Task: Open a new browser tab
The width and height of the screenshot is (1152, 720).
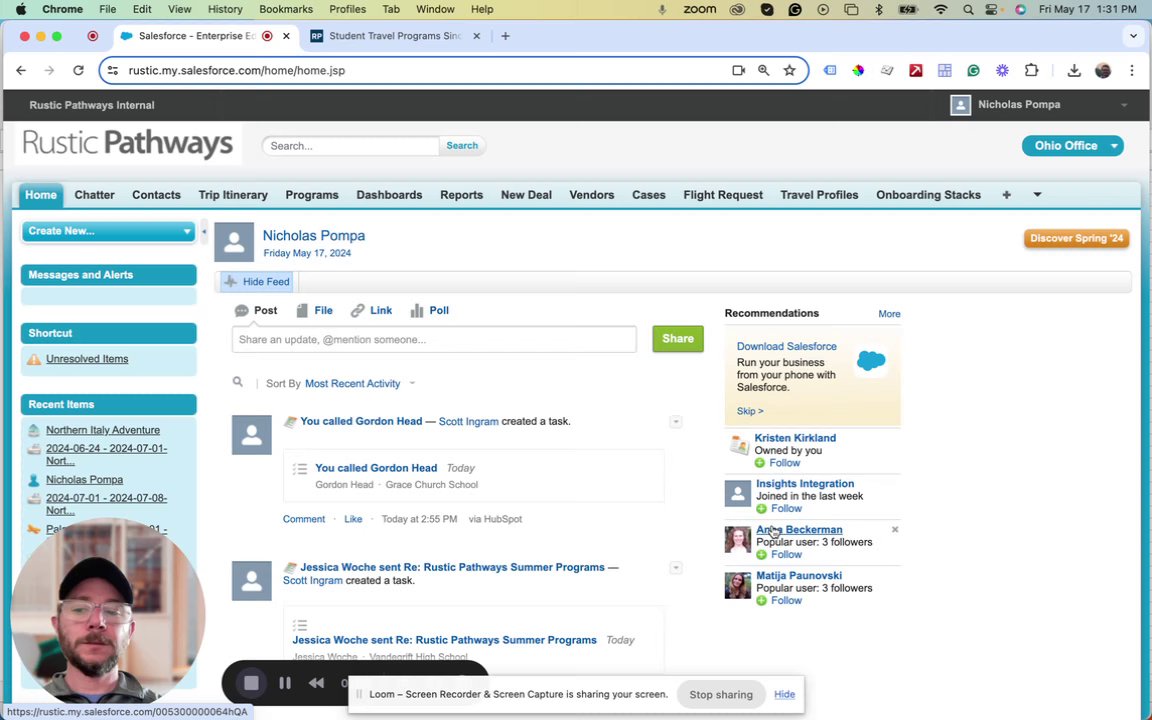Action: tap(505, 36)
